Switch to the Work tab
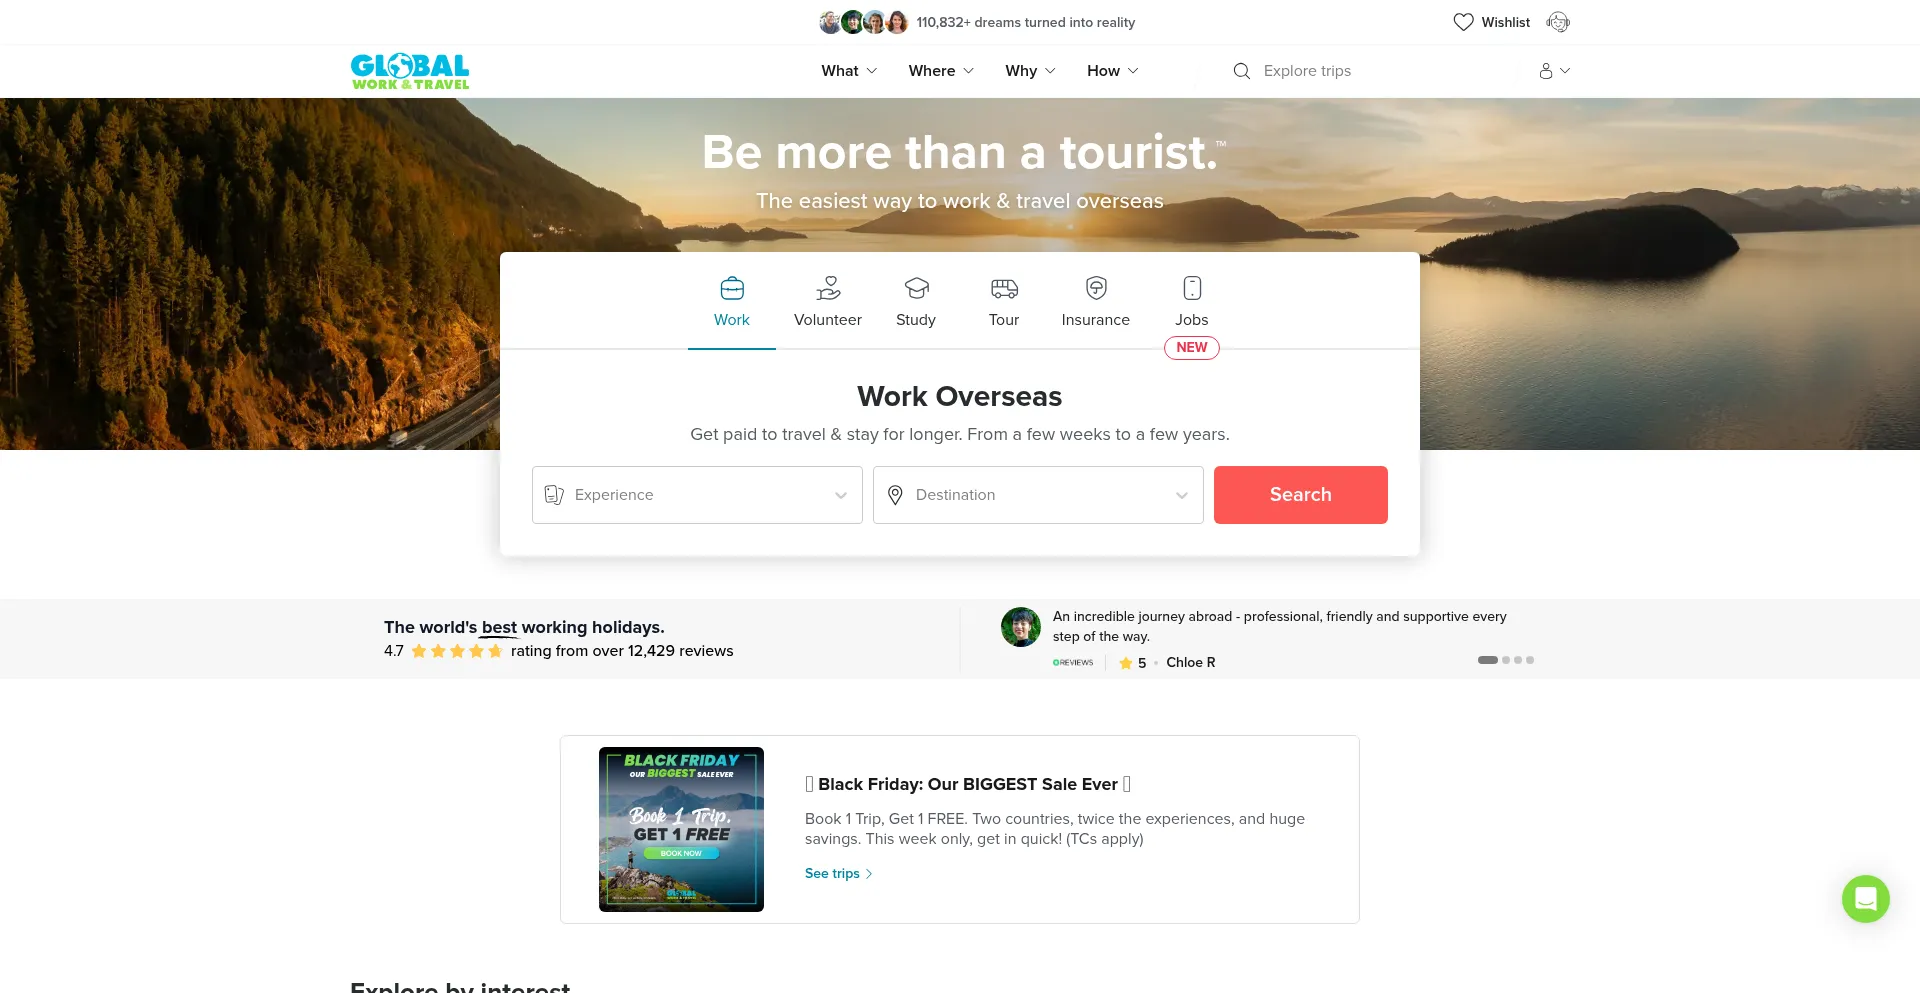 click(x=732, y=302)
